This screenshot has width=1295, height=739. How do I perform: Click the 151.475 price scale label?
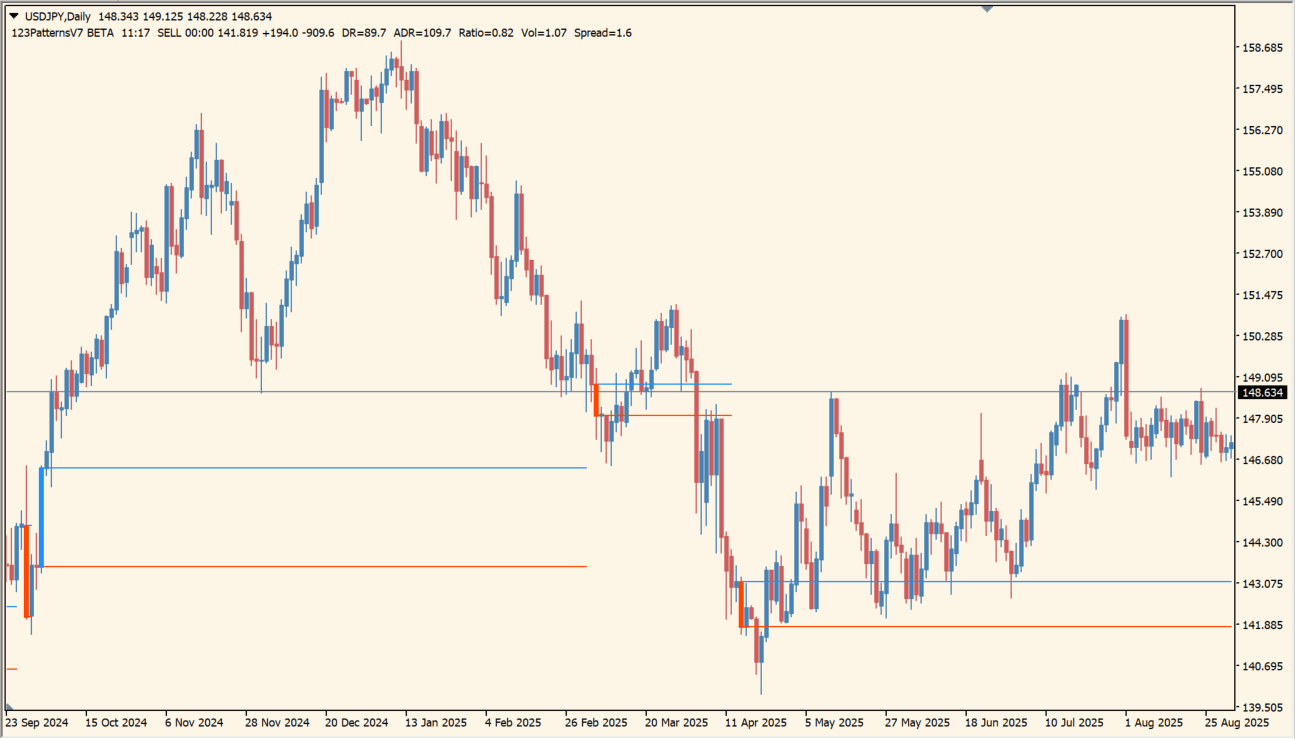point(1262,295)
